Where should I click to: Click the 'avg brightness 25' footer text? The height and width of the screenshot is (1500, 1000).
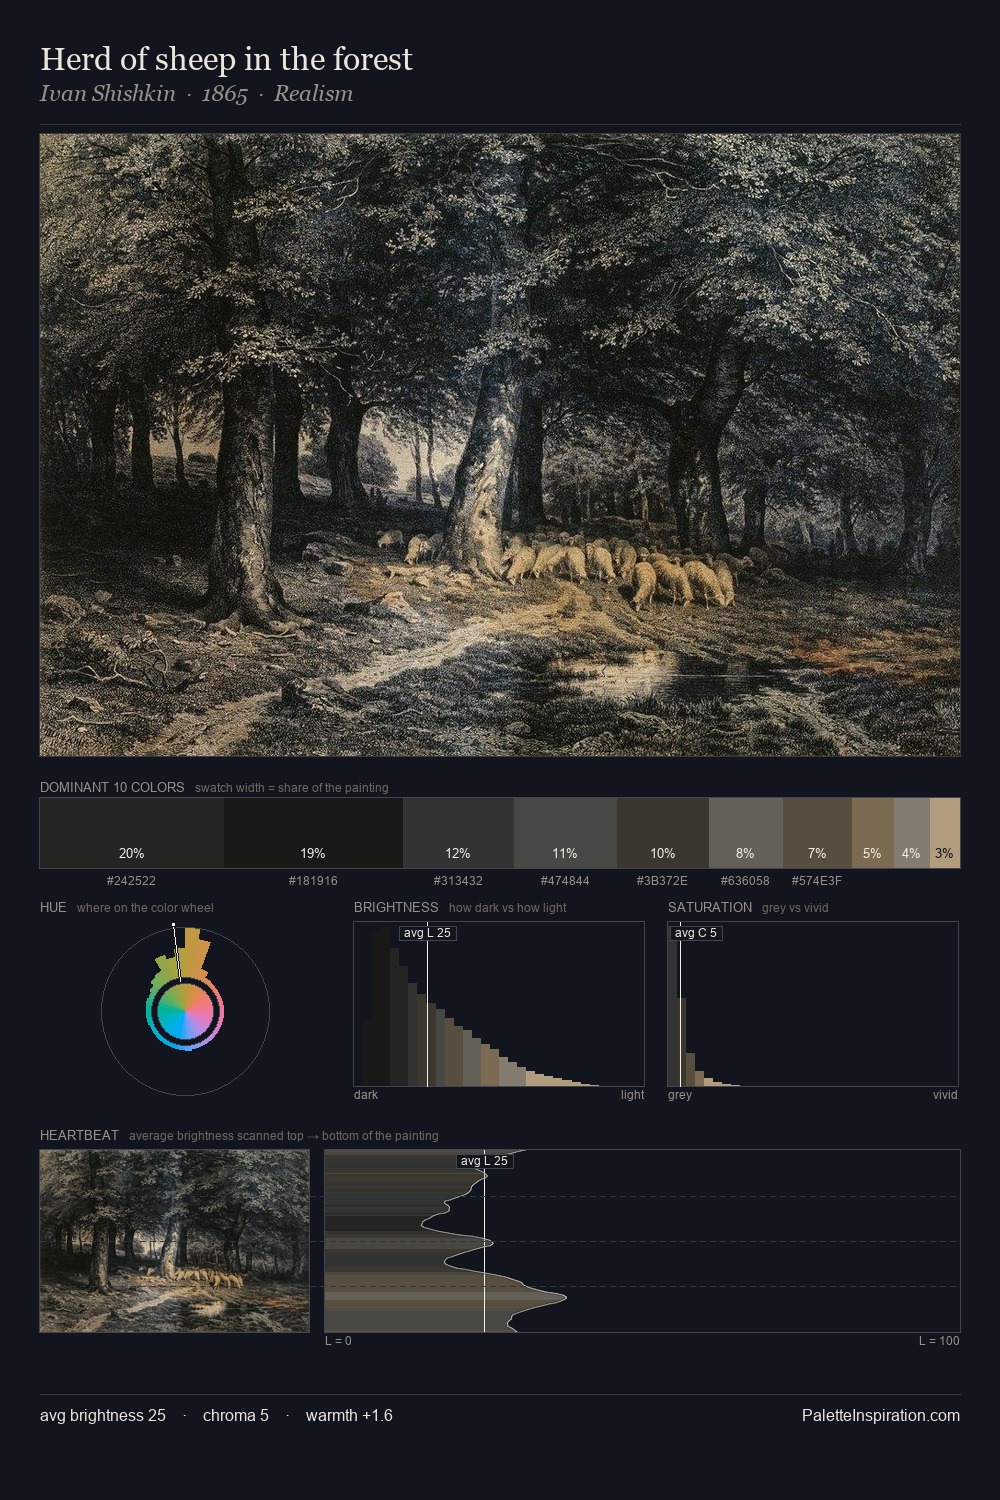tap(103, 1415)
